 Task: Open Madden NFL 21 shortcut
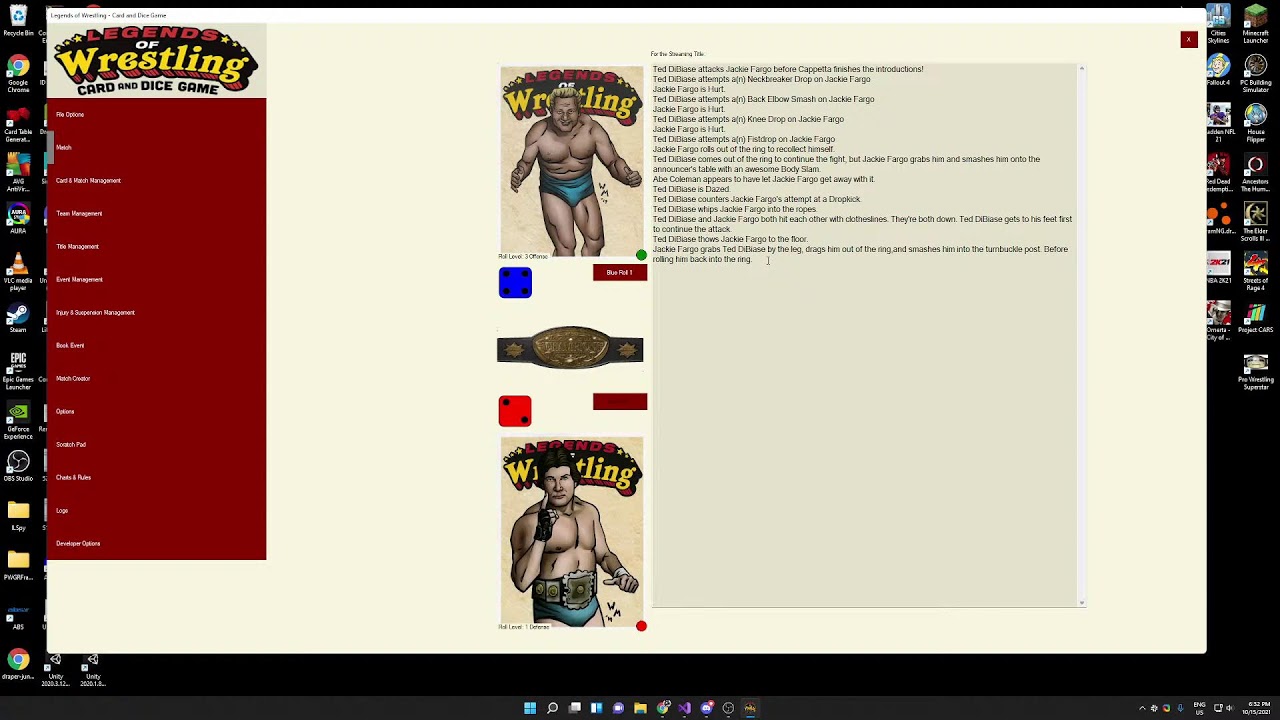click(1219, 124)
